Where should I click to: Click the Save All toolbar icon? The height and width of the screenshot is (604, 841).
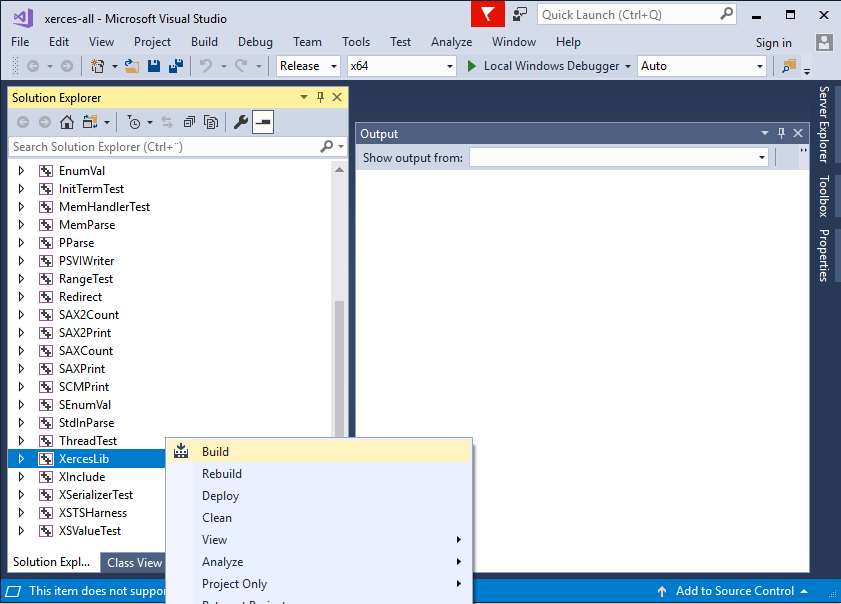(x=176, y=66)
